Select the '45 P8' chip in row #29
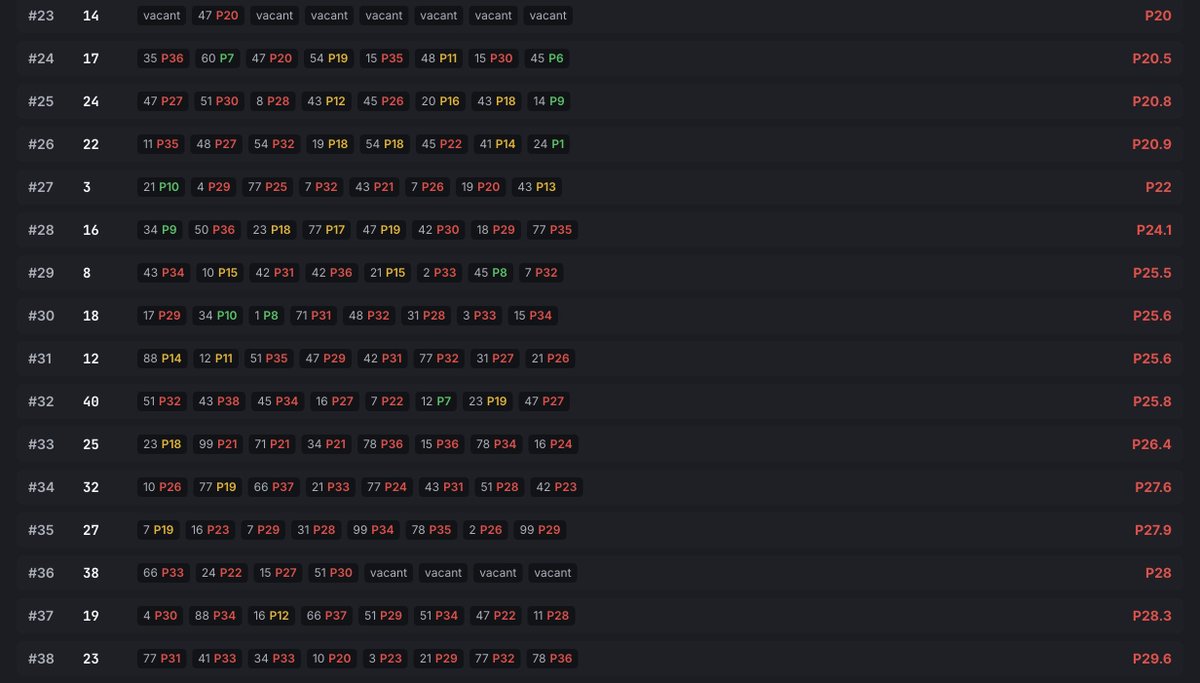1200x683 pixels. 491,272
